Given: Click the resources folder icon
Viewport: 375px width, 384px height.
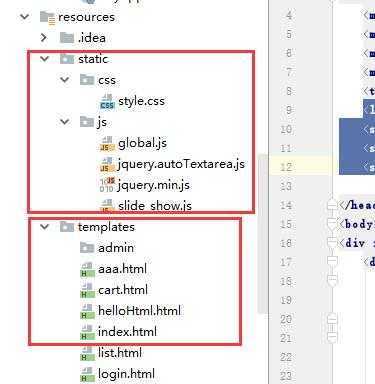Looking at the screenshot, I should (x=47, y=17).
